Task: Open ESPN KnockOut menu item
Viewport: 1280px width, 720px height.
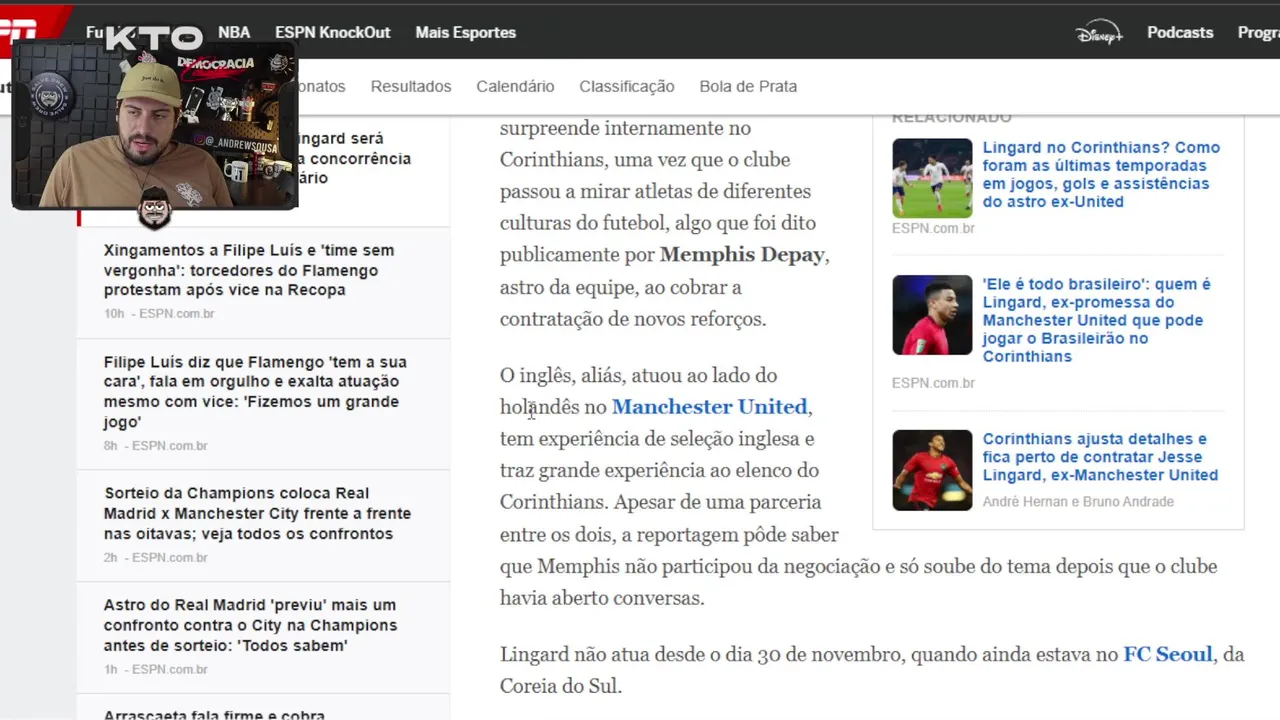Action: pos(333,32)
